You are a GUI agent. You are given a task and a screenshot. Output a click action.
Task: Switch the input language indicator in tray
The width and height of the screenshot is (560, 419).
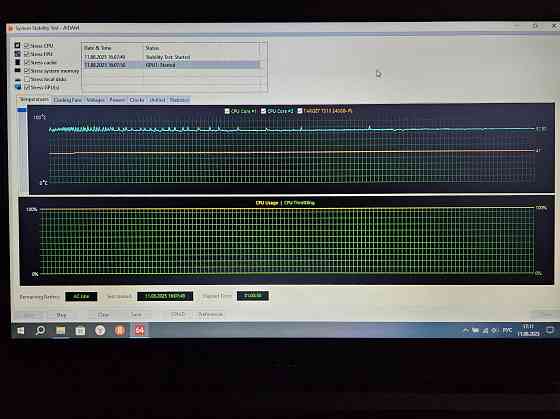[x=507, y=331]
